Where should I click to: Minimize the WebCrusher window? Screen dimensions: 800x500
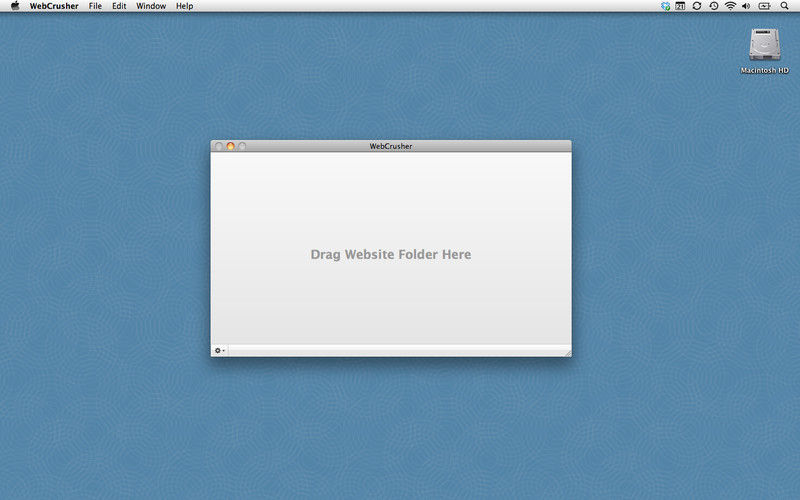(x=231, y=146)
